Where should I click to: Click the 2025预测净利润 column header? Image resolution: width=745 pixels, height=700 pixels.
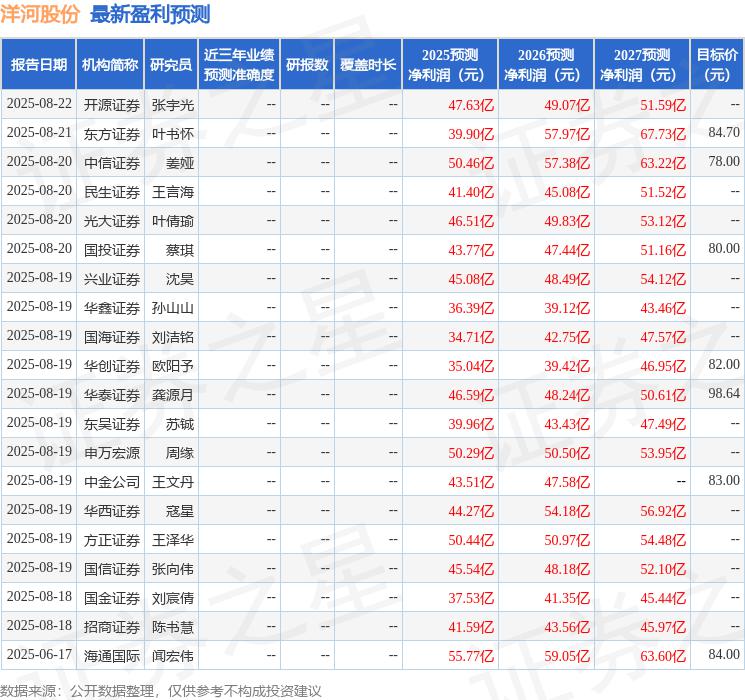pos(450,65)
